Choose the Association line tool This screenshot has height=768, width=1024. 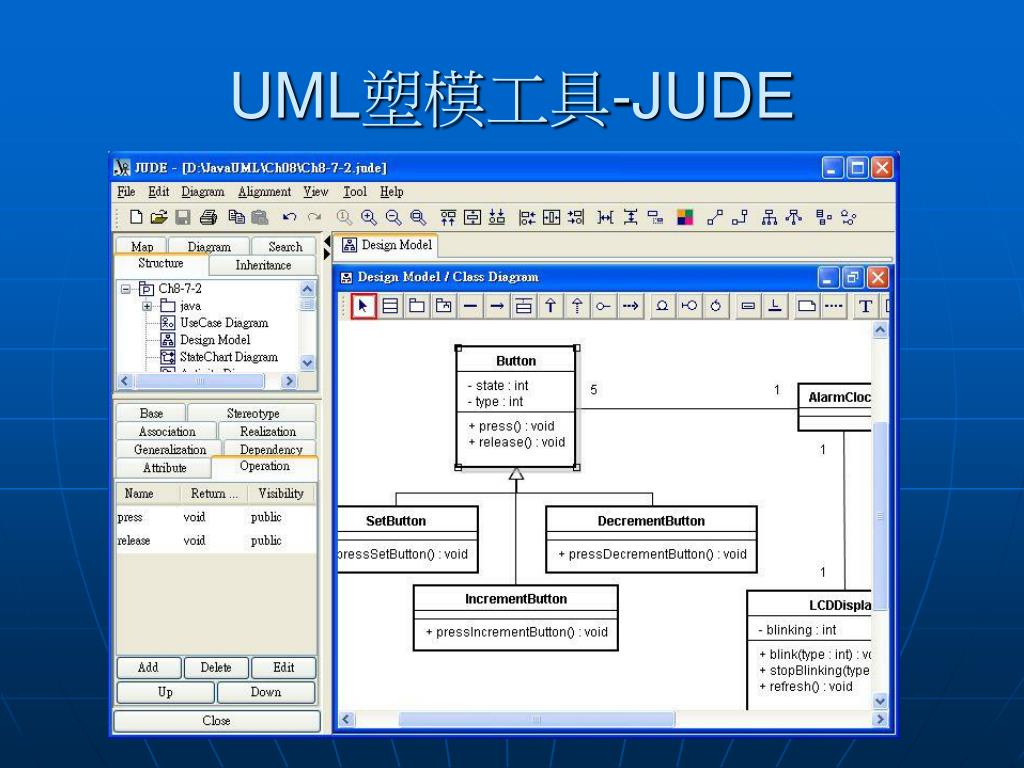click(x=470, y=306)
